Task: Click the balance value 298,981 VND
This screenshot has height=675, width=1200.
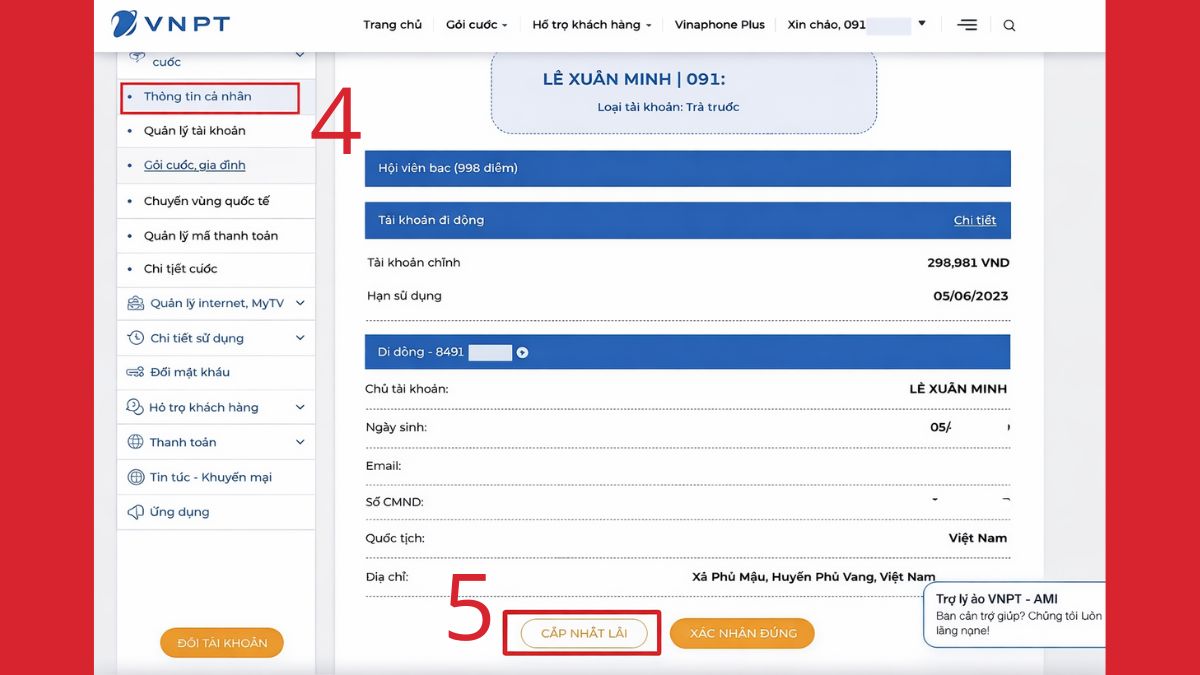Action: 968,263
